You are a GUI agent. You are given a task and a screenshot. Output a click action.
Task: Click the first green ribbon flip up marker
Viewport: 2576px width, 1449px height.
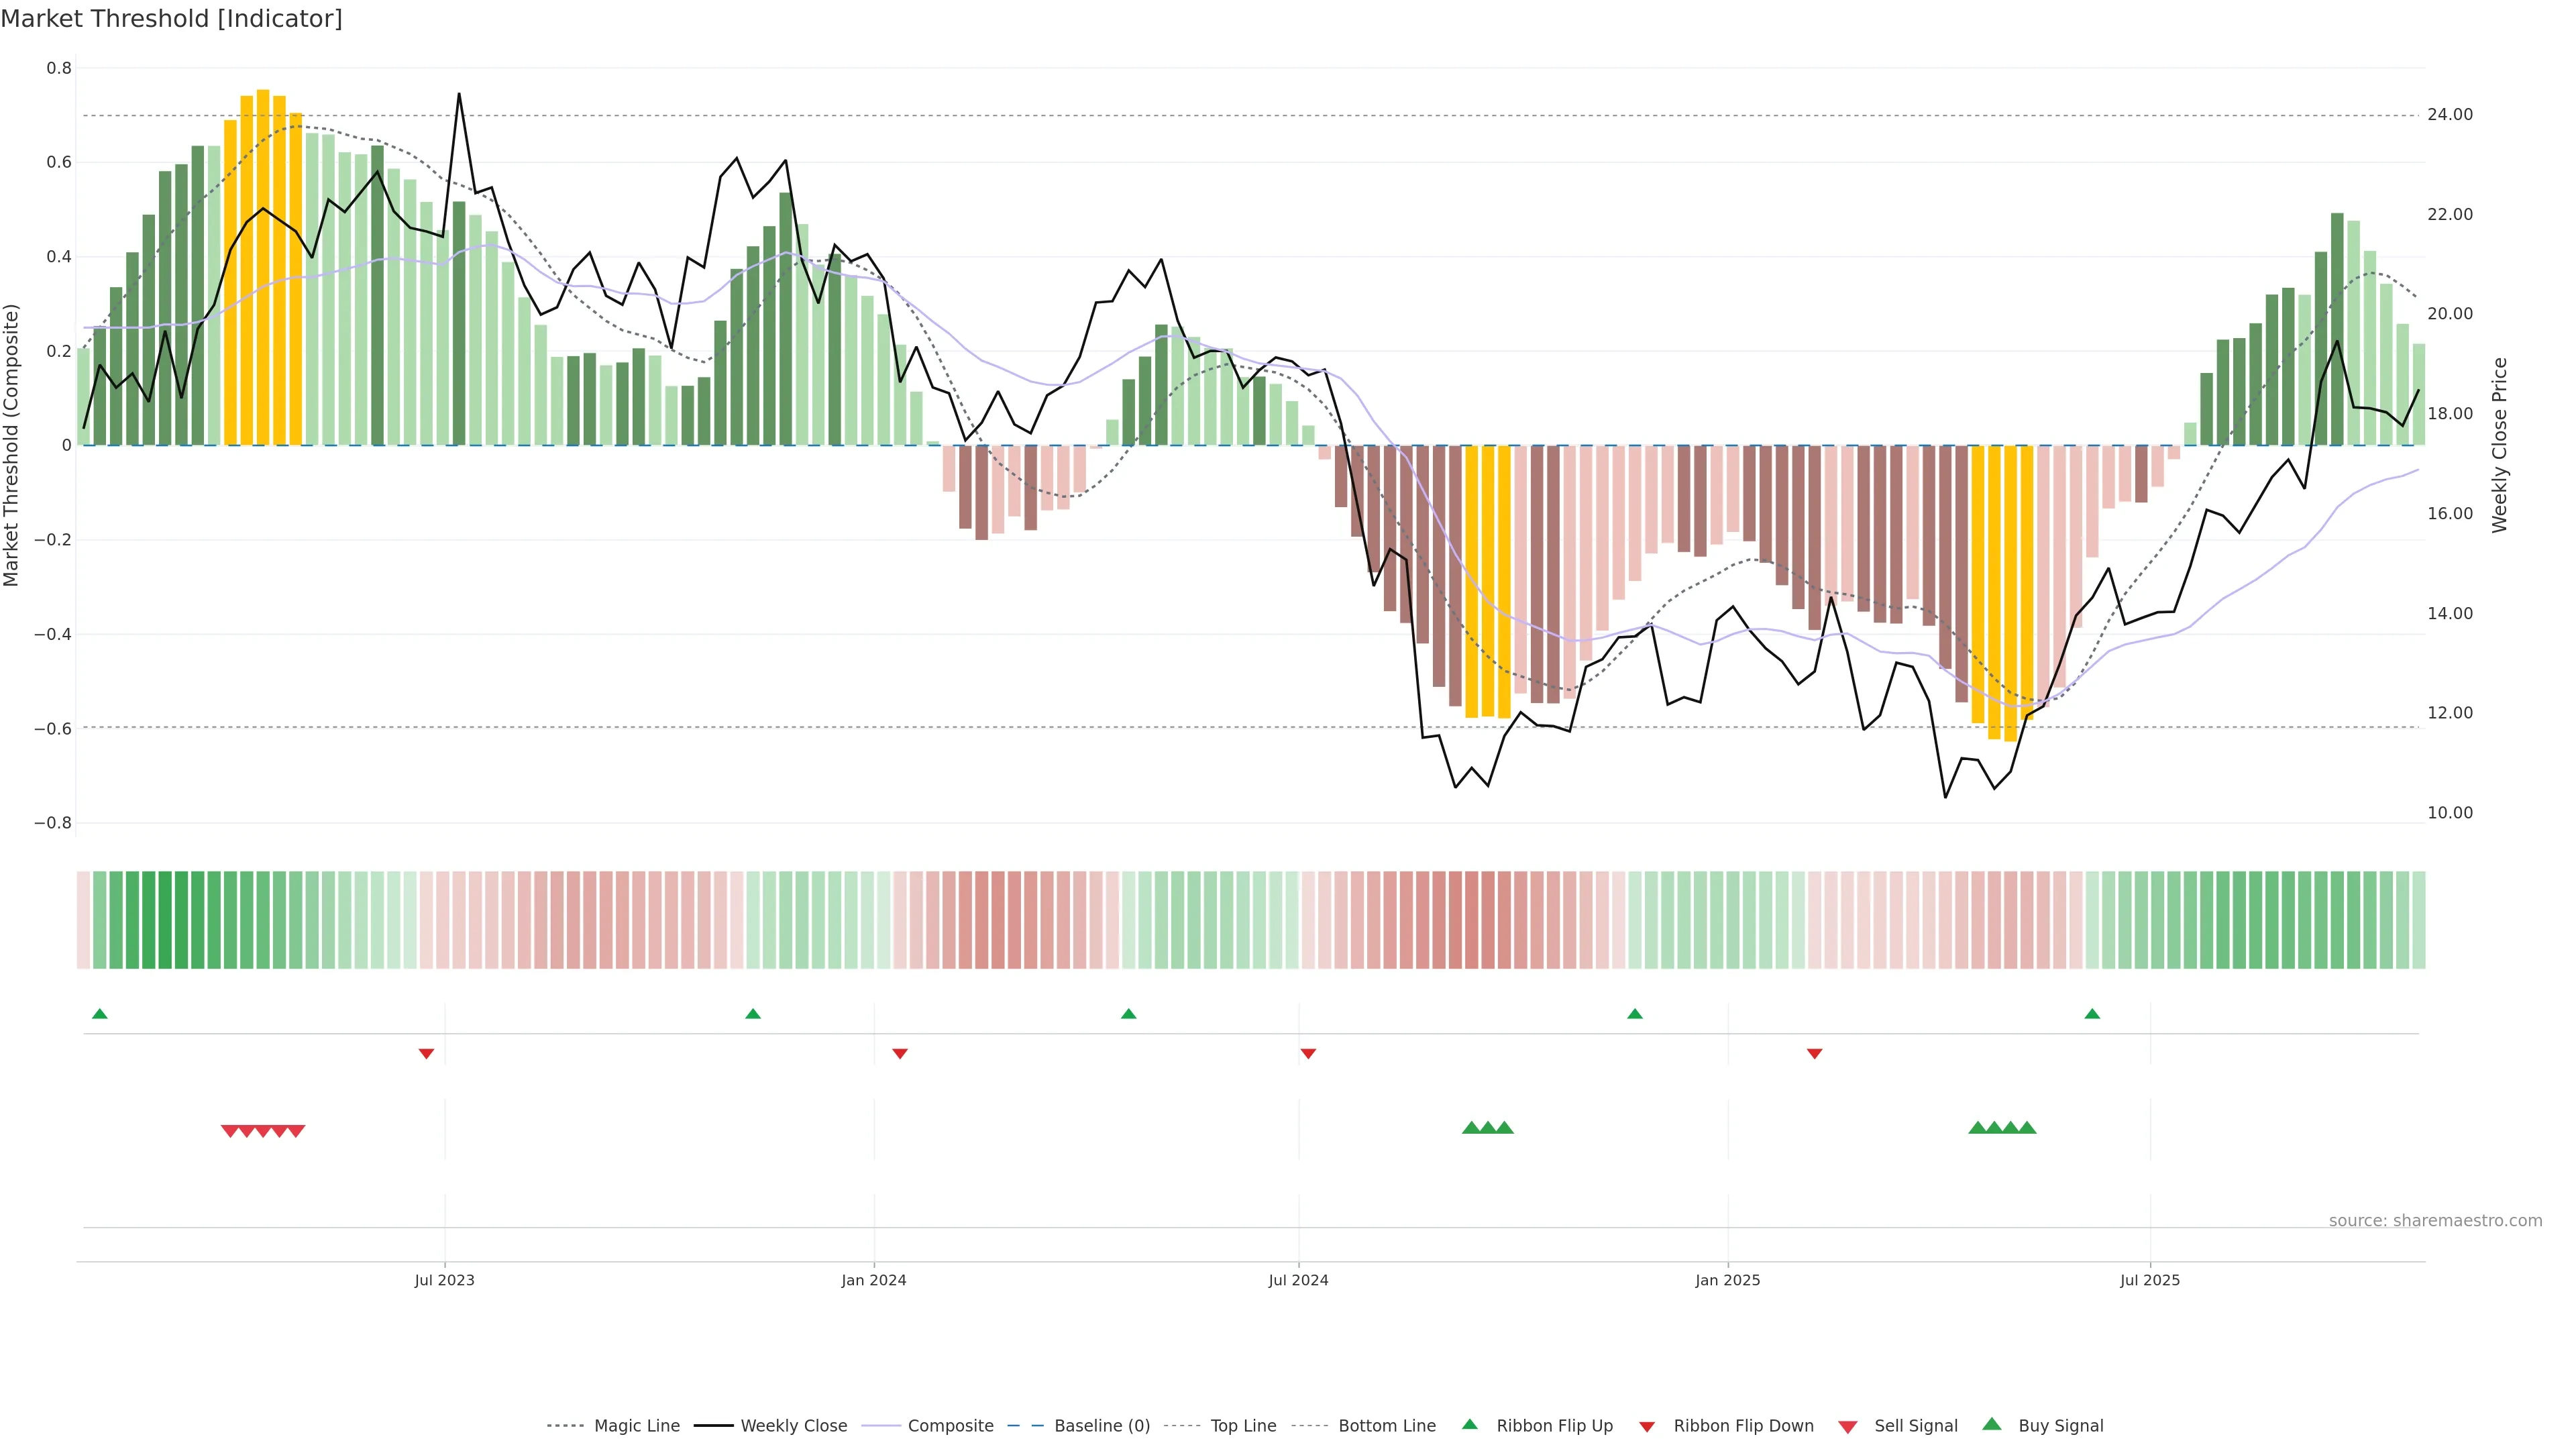point(99,1014)
